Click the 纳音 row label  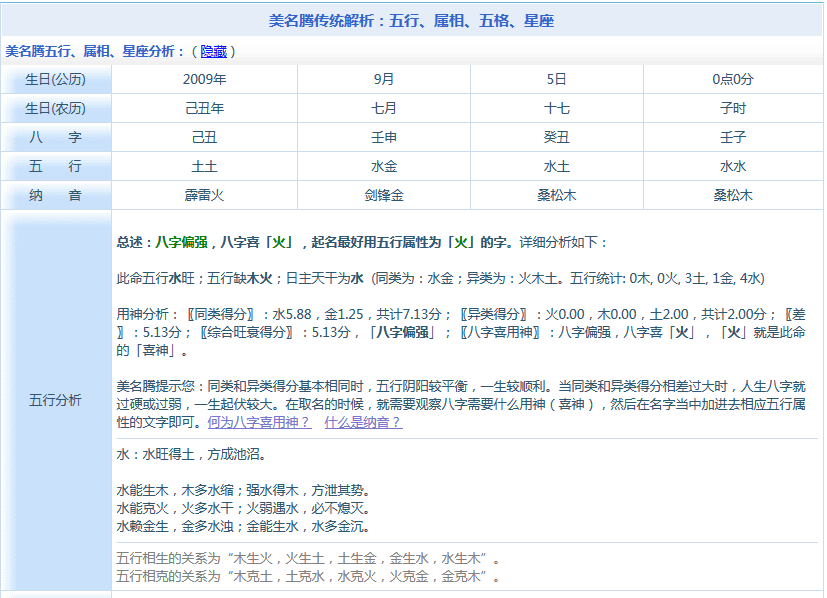coord(56,195)
